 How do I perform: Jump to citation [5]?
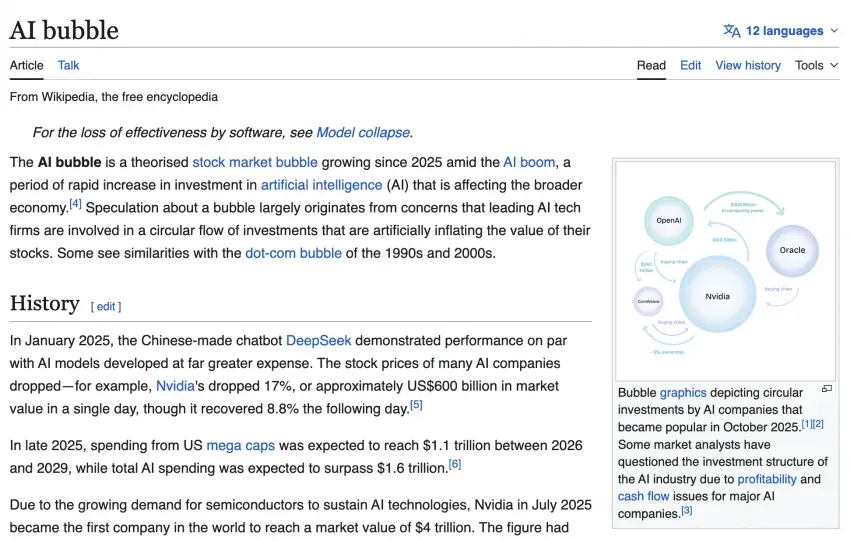tap(416, 405)
